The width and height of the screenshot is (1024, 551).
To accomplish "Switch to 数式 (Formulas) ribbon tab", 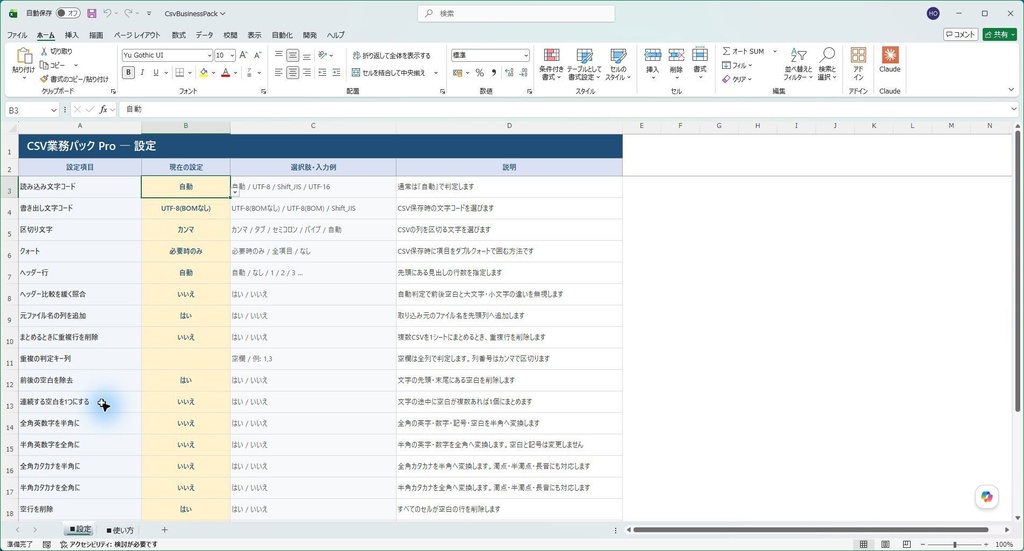I will pyautogui.click(x=178, y=35).
